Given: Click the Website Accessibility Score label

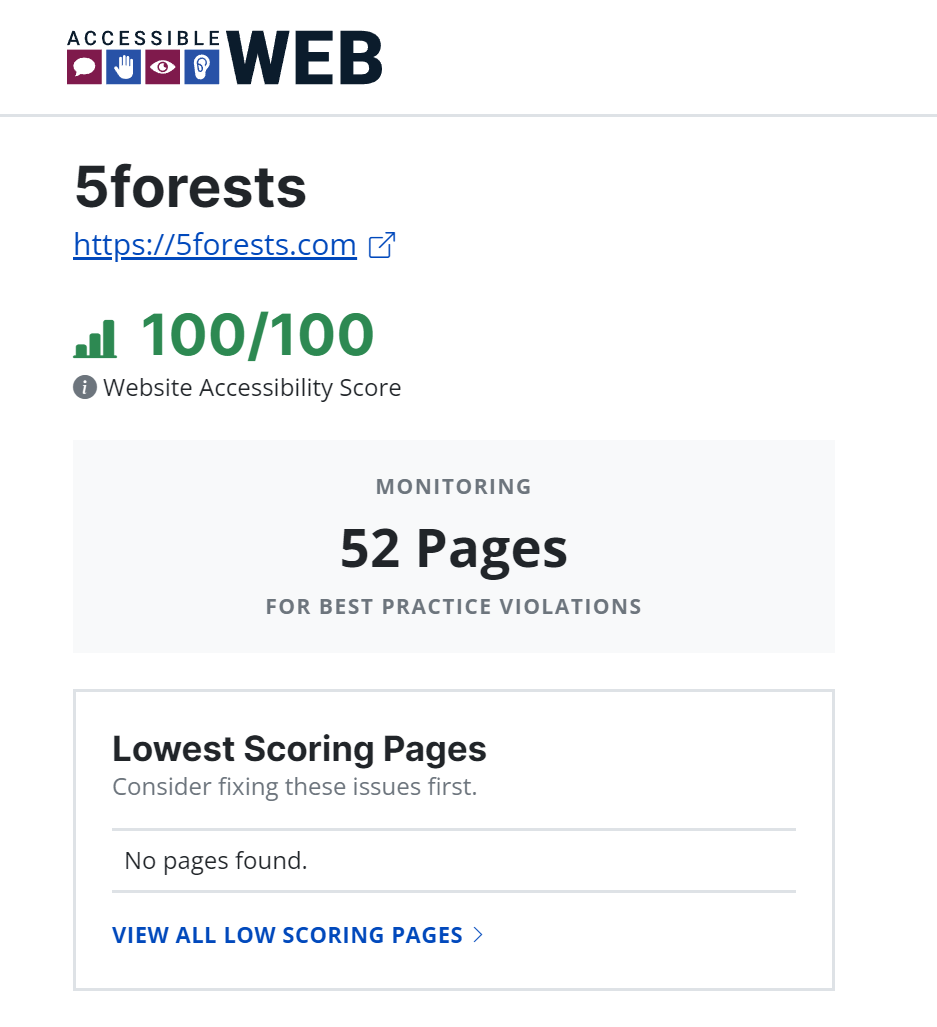Looking at the screenshot, I should coord(252,388).
